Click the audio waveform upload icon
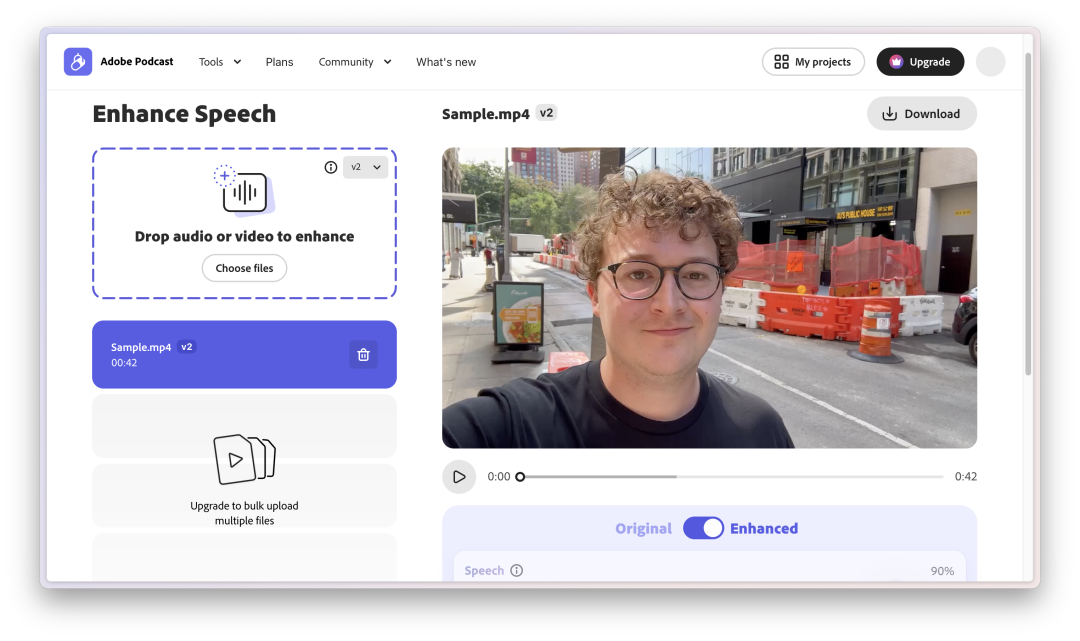 point(244,190)
